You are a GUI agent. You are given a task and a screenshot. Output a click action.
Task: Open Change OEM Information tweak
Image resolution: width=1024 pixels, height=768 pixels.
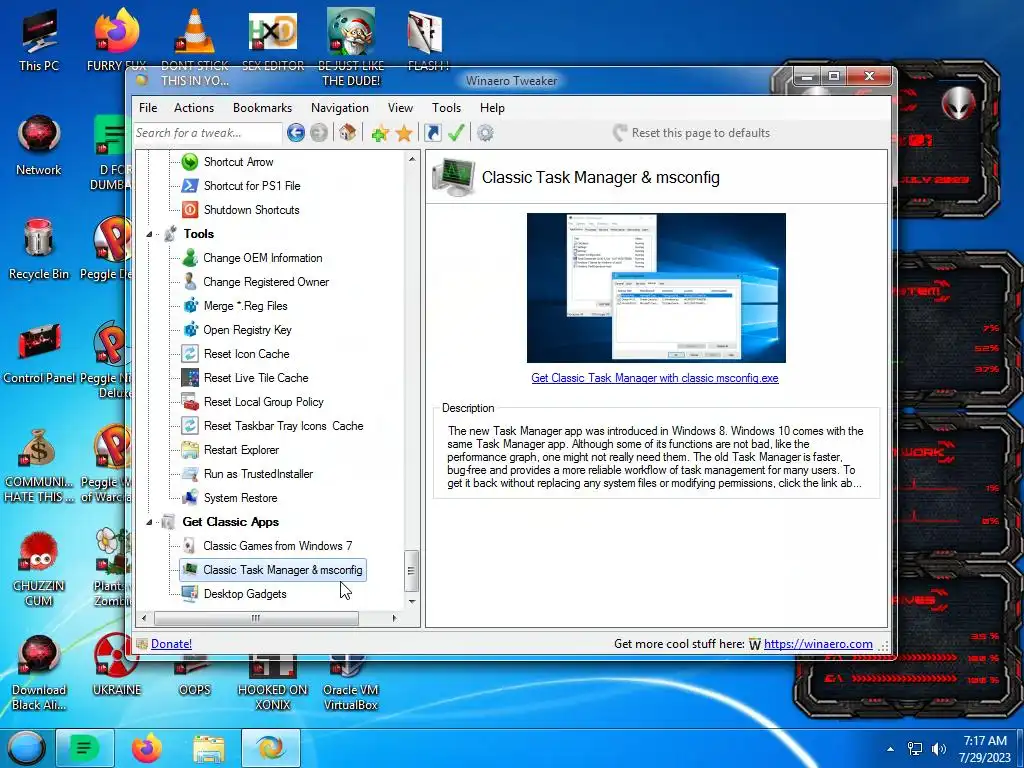pos(263,258)
